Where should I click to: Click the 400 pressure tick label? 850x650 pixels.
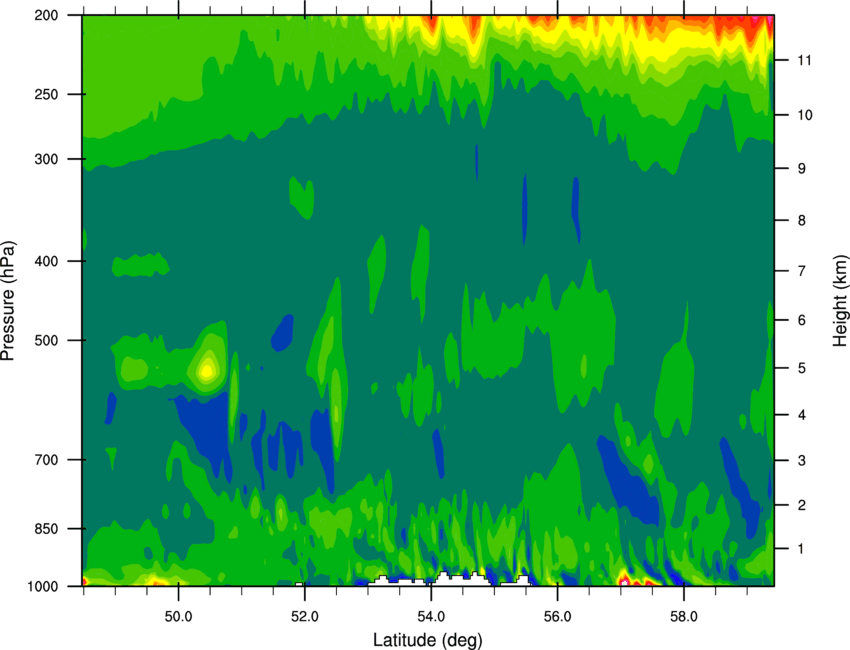pos(46,261)
